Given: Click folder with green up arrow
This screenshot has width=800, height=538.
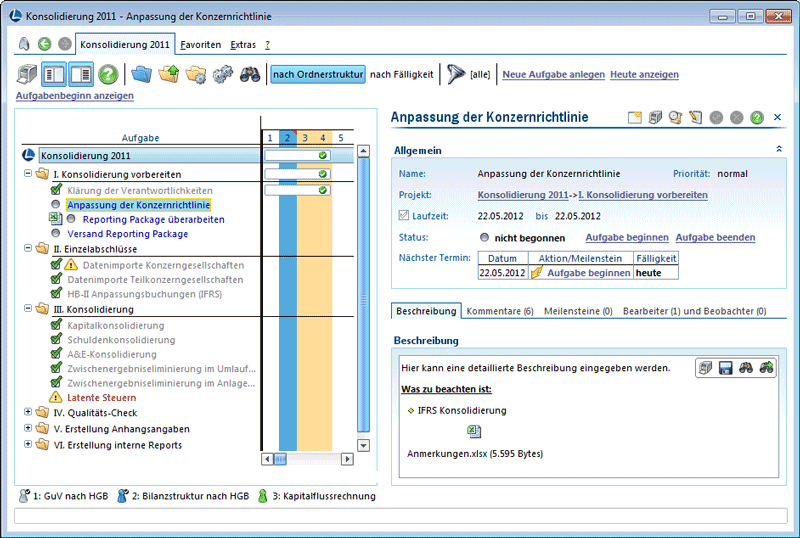Looking at the screenshot, I should pos(169,75).
